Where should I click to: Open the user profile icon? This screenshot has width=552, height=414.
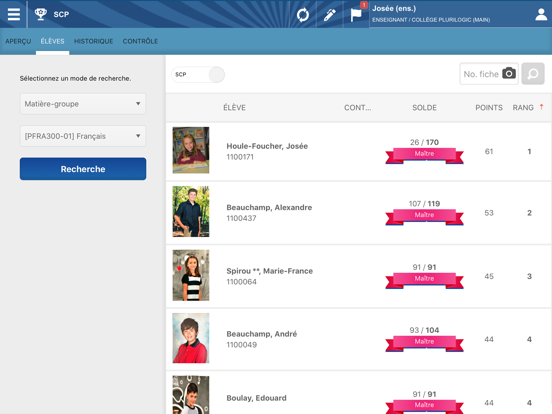tap(541, 14)
